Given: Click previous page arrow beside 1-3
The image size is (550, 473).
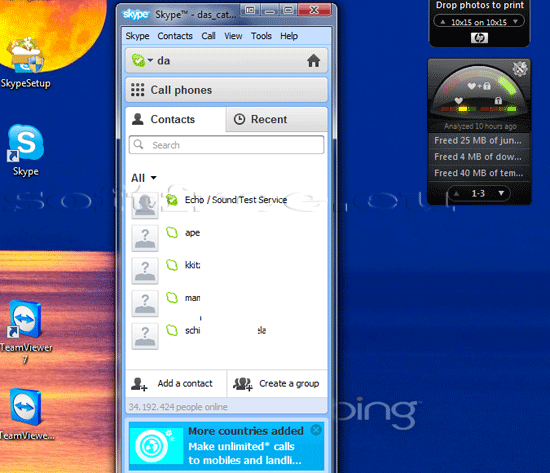Looking at the screenshot, I should click(x=456, y=193).
